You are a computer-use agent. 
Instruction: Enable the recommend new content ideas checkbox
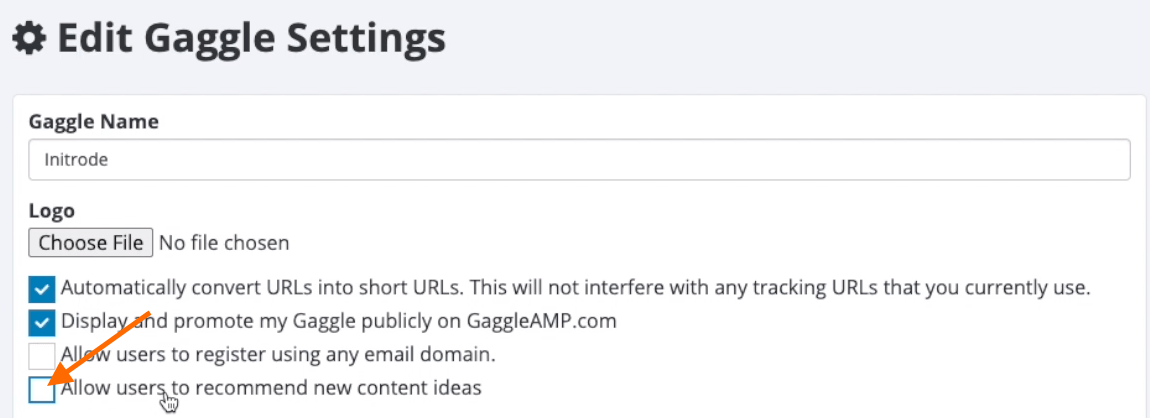42,389
